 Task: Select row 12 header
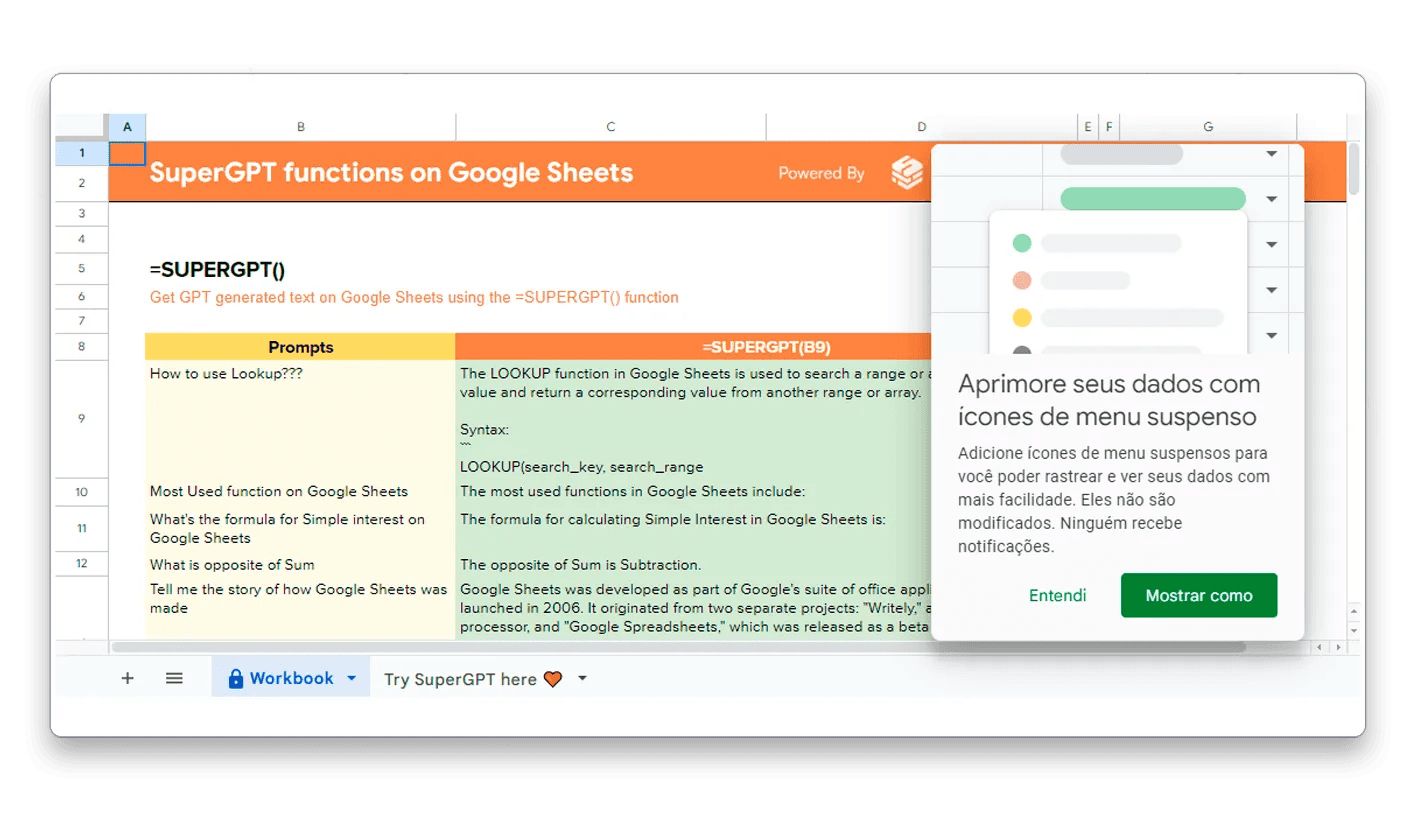[81, 564]
